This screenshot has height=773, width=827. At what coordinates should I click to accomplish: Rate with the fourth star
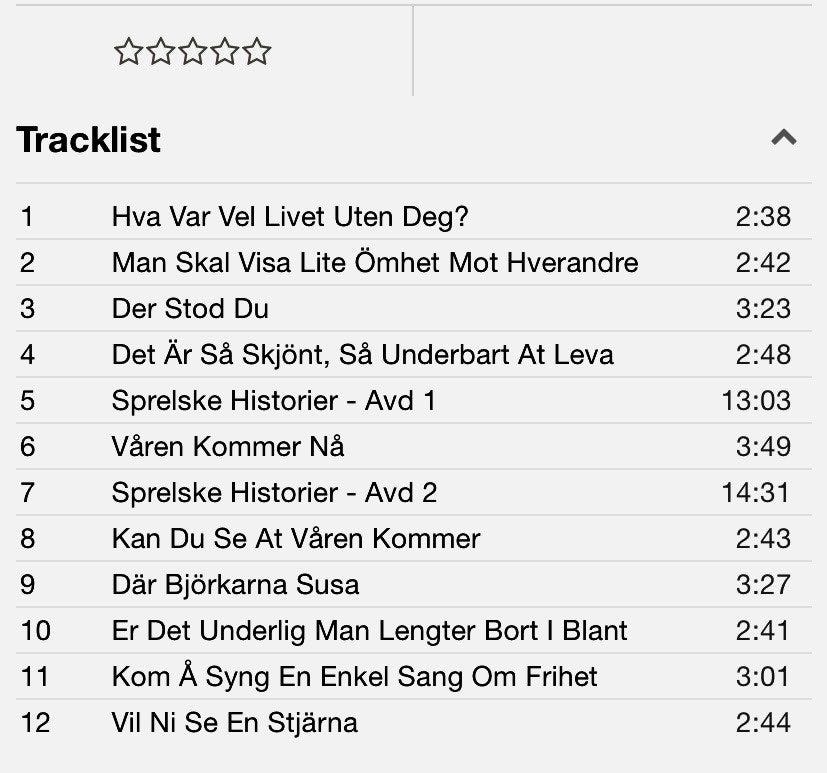[225, 52]
